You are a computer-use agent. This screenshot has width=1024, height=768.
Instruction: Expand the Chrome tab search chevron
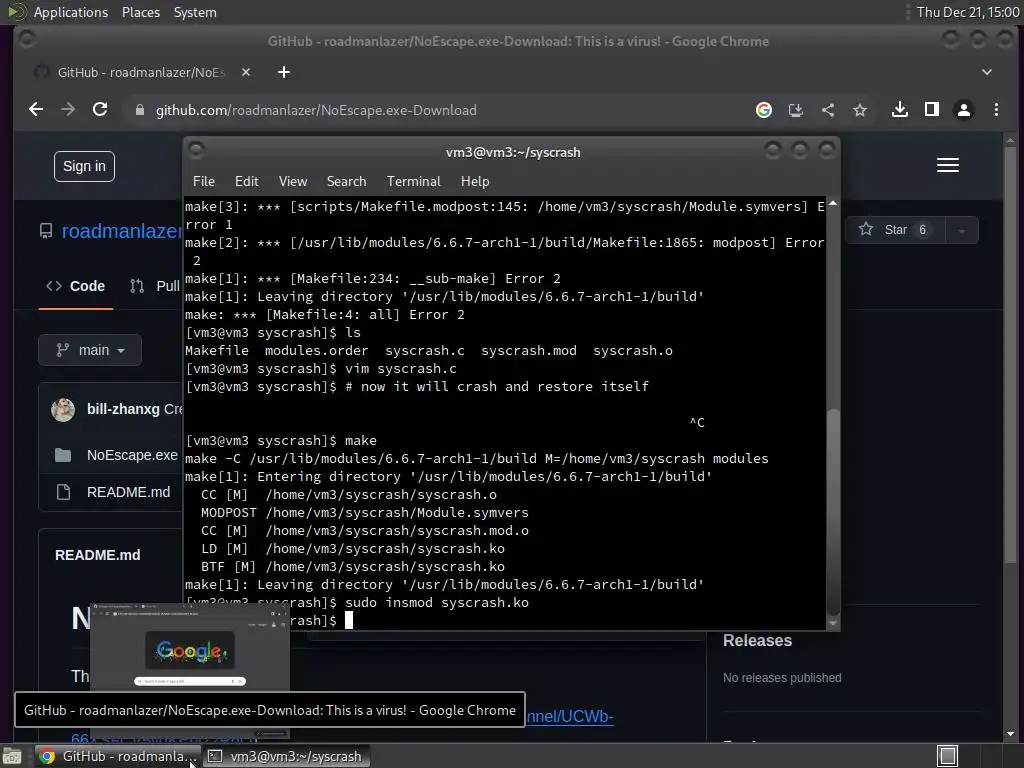pos(987,72)
